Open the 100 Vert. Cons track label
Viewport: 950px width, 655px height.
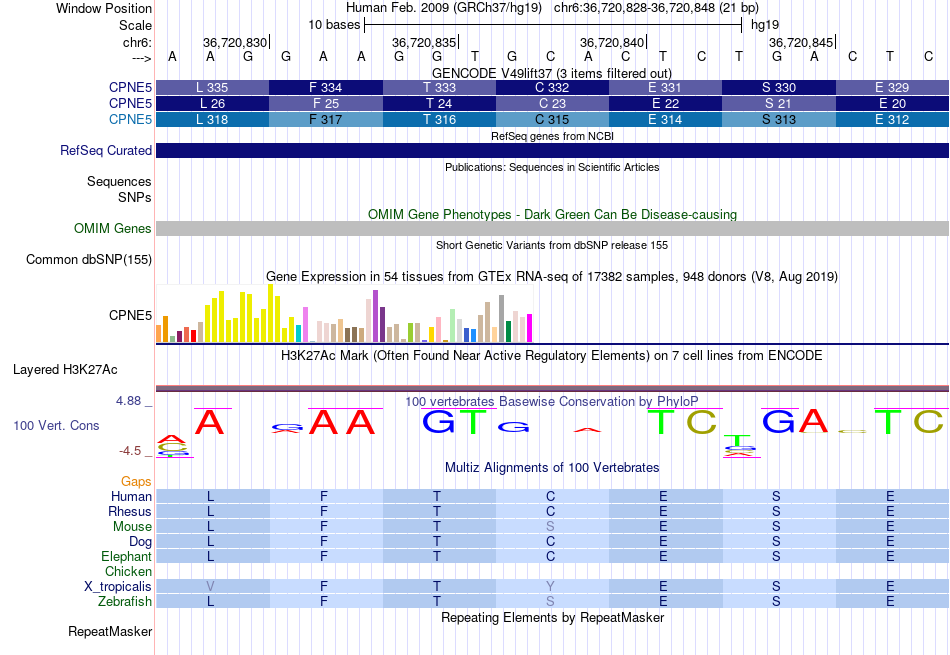click(x=56, y=425)
